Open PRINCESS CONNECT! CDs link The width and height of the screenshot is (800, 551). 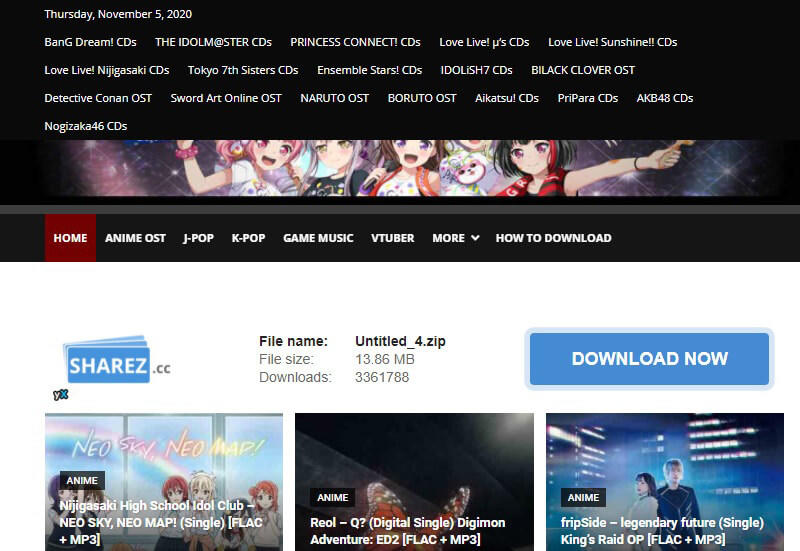coord(356,42)
